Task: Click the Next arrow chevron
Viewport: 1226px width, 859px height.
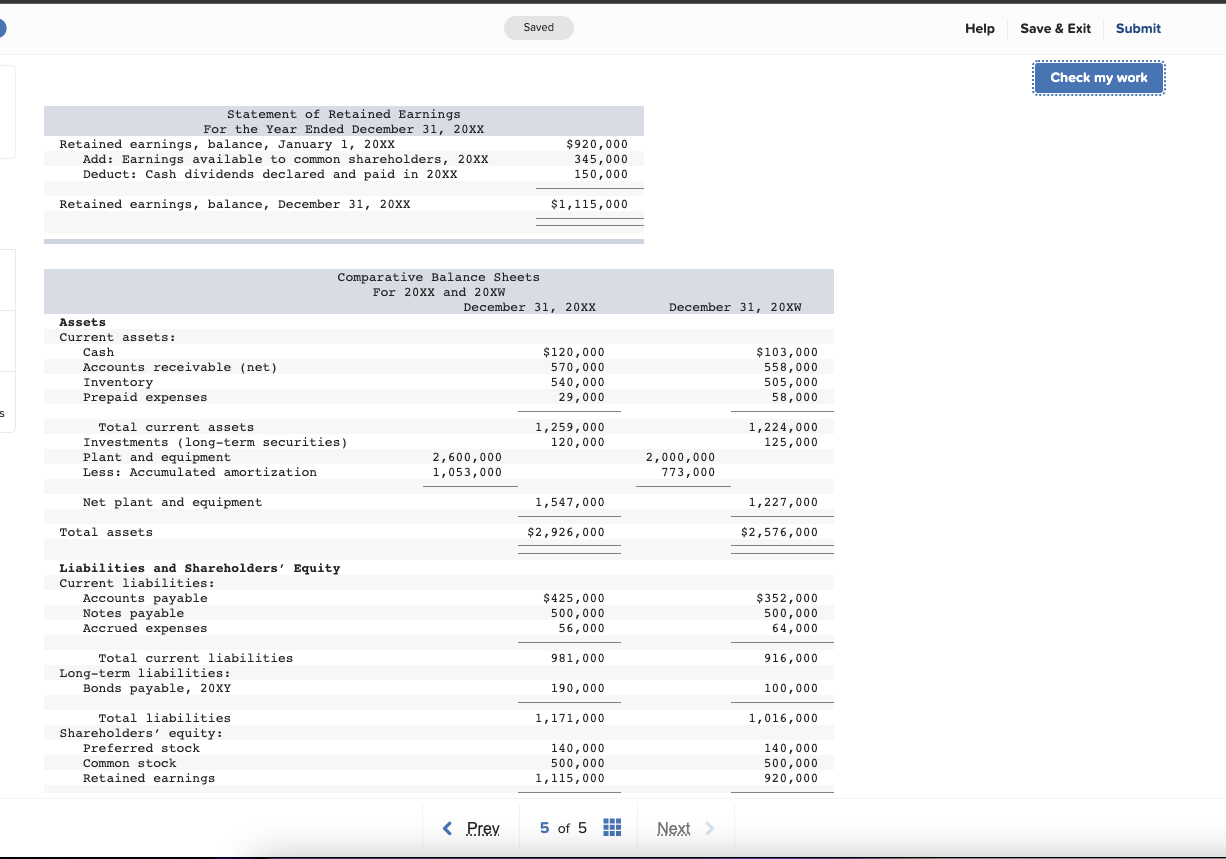Action: click(x=710, y=828)
